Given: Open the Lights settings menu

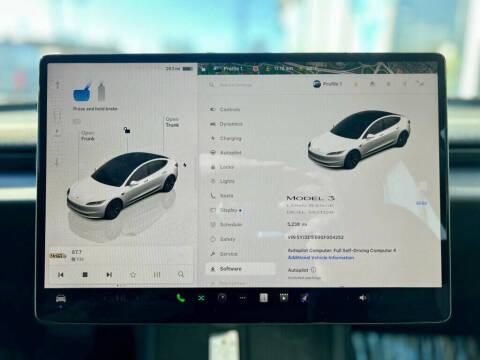Looking at the screenshot, I should (222, 181).
